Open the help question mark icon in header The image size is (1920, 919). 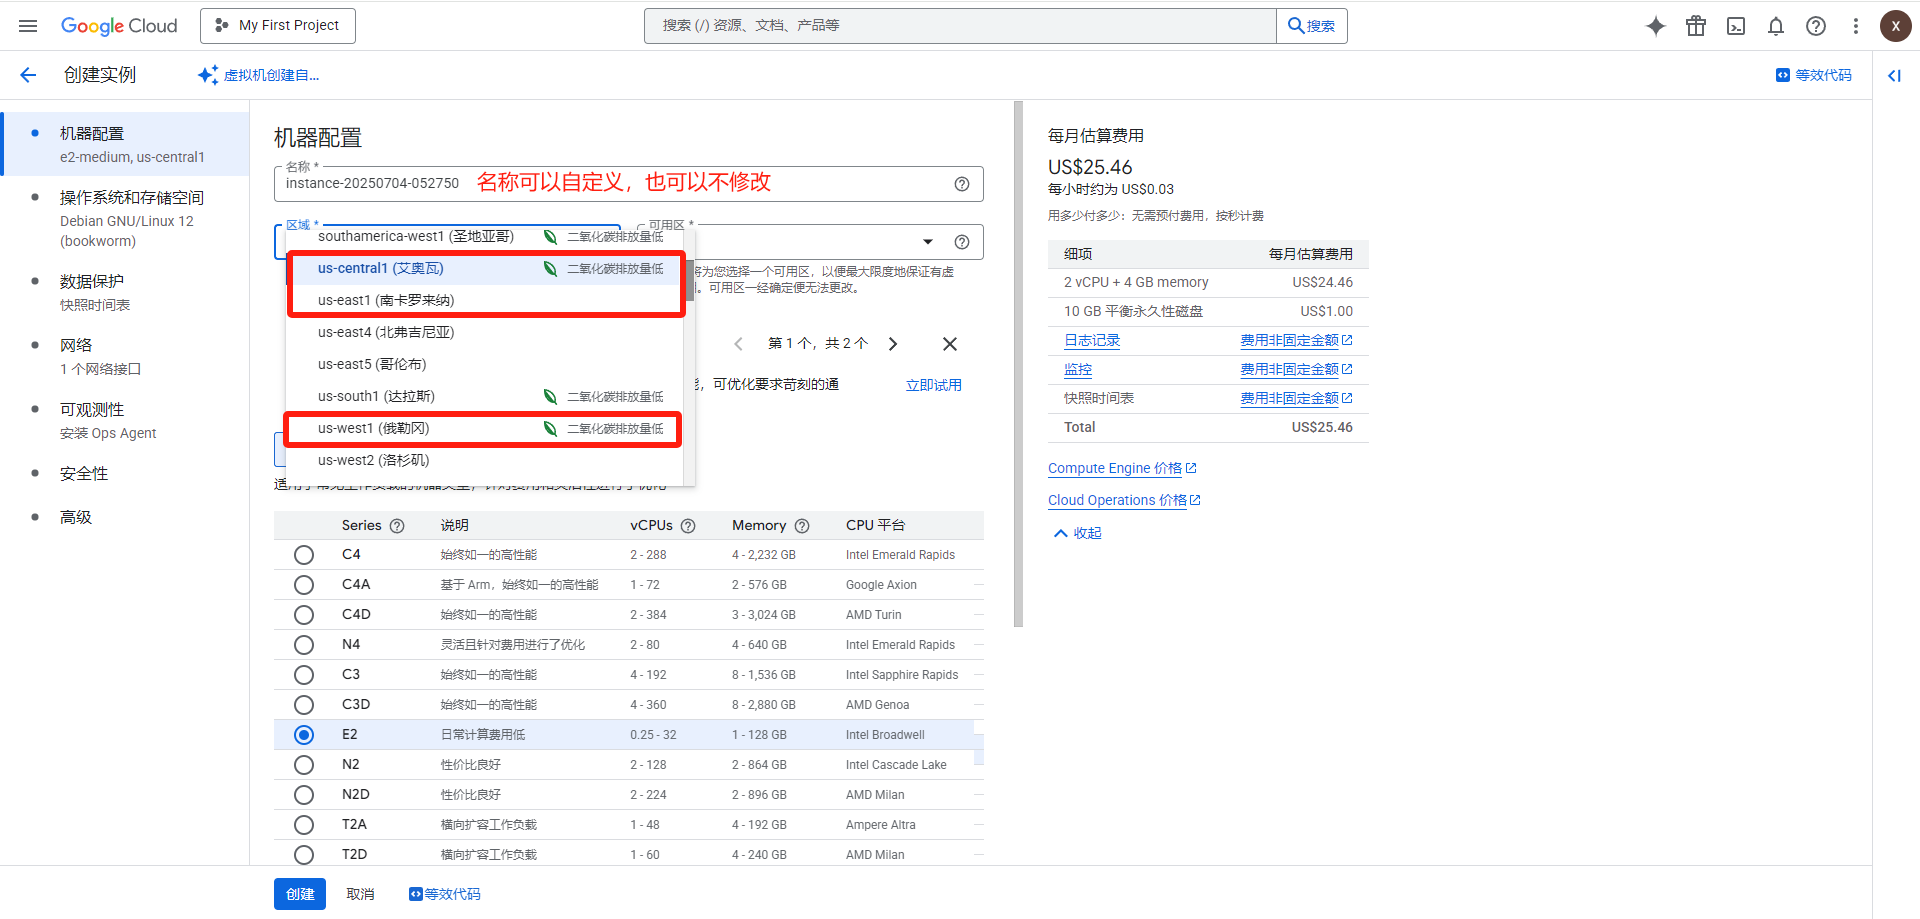1816,26
